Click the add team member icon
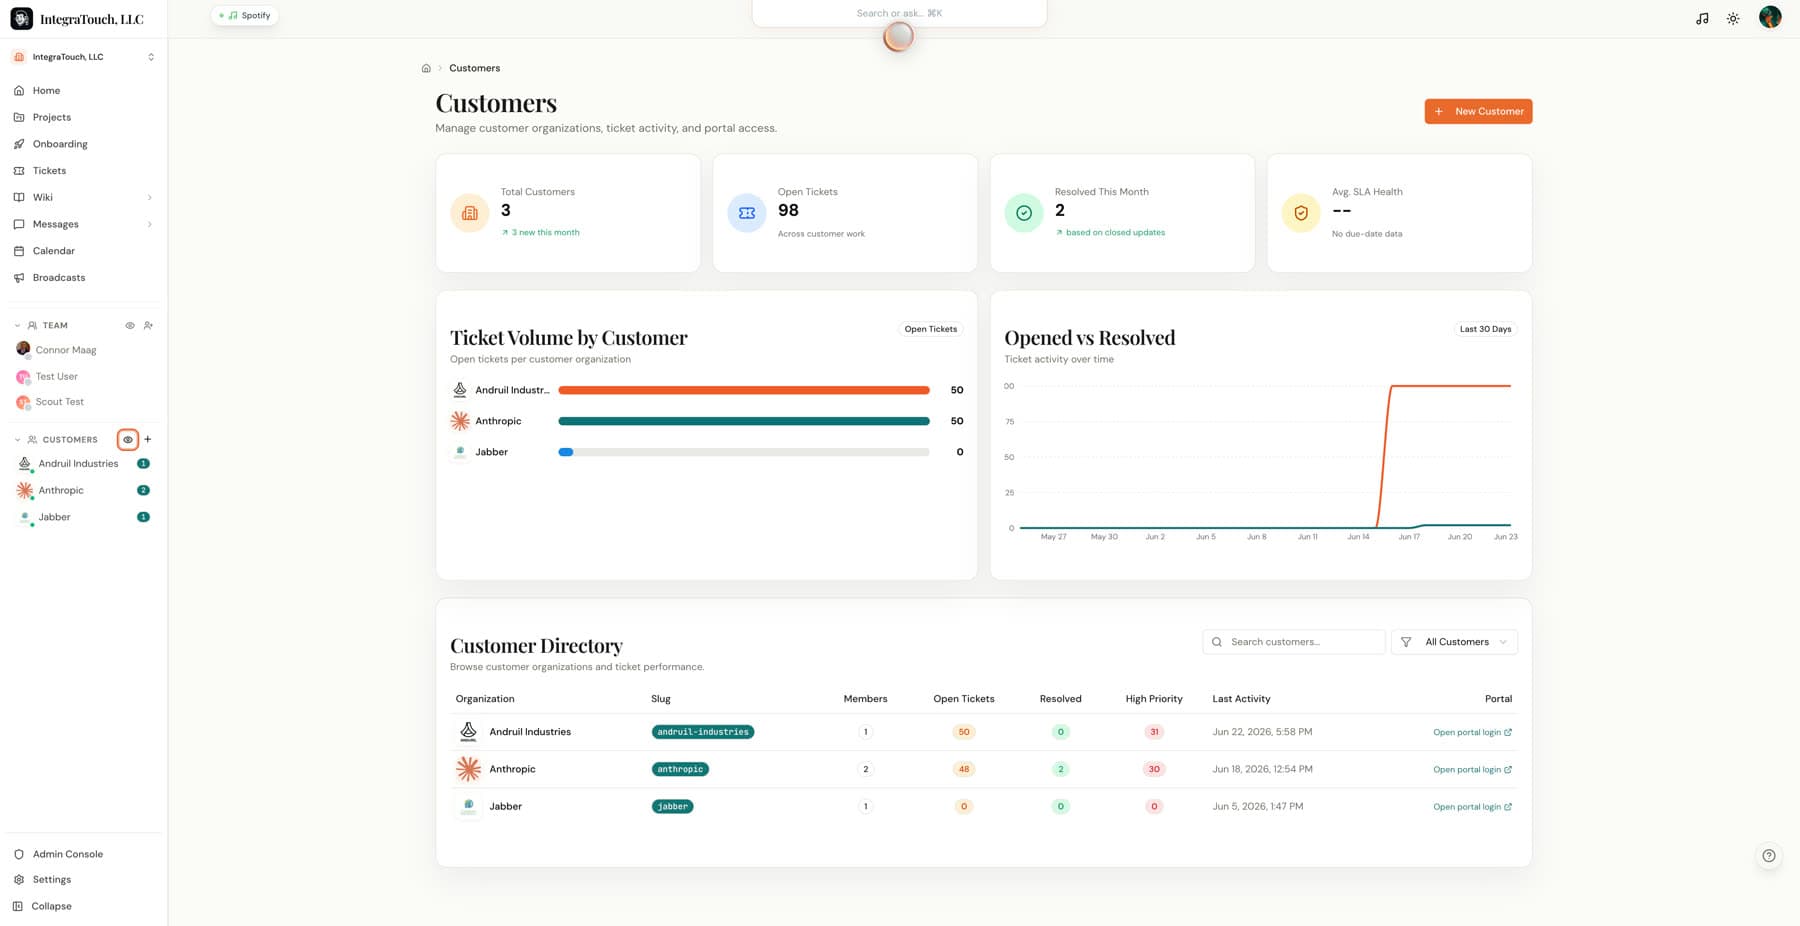Image resolution: width=1800 pixels, height=926 pixels. [x=148, y=325]
